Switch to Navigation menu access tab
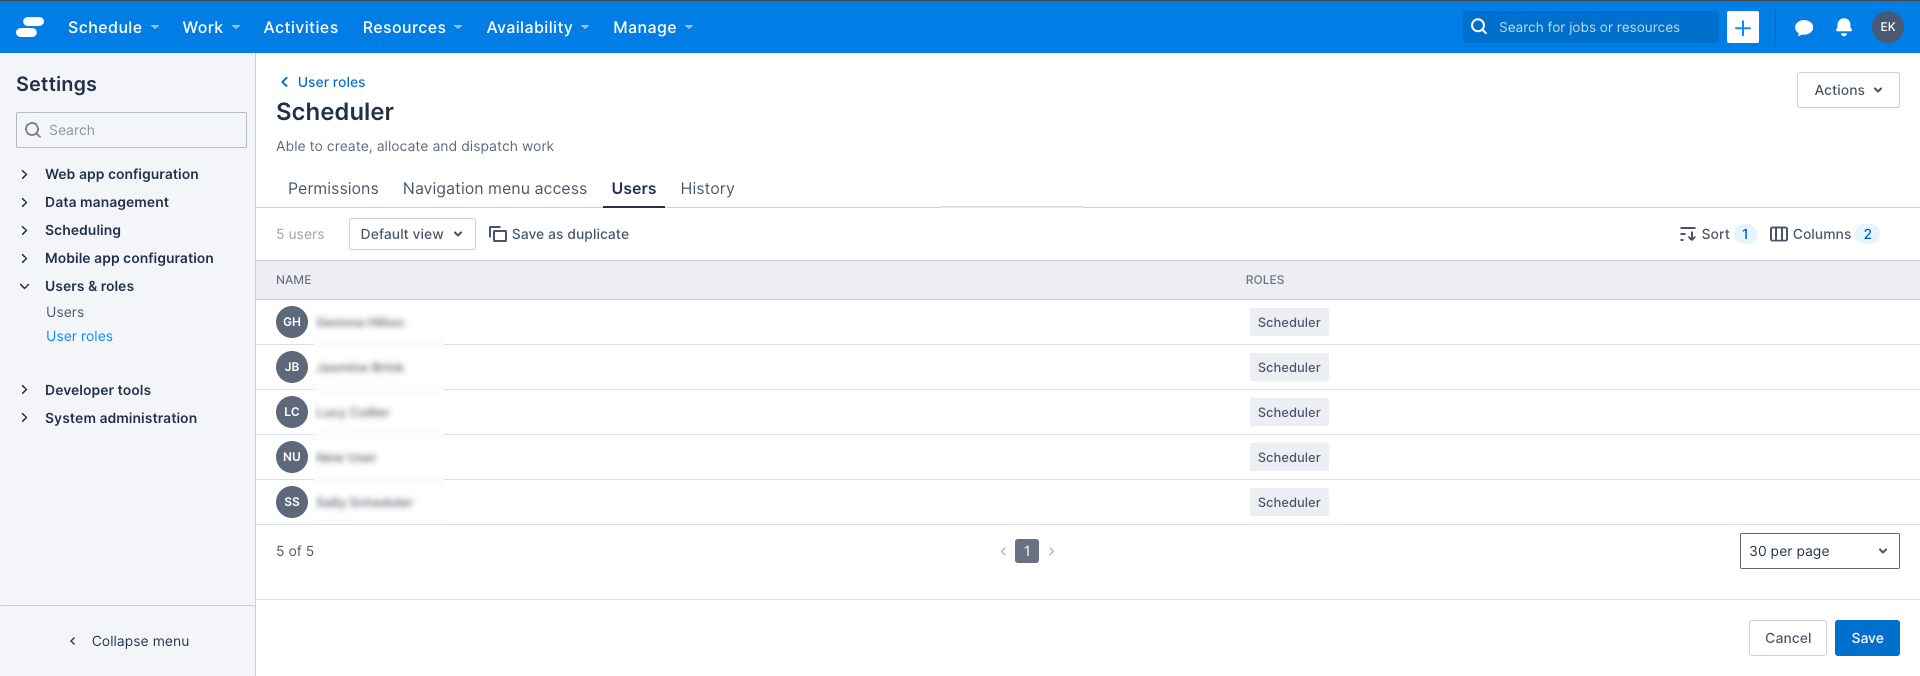The width and height of the screenshot is (1920, 676). pyautogui.click(x=495, y=188)
